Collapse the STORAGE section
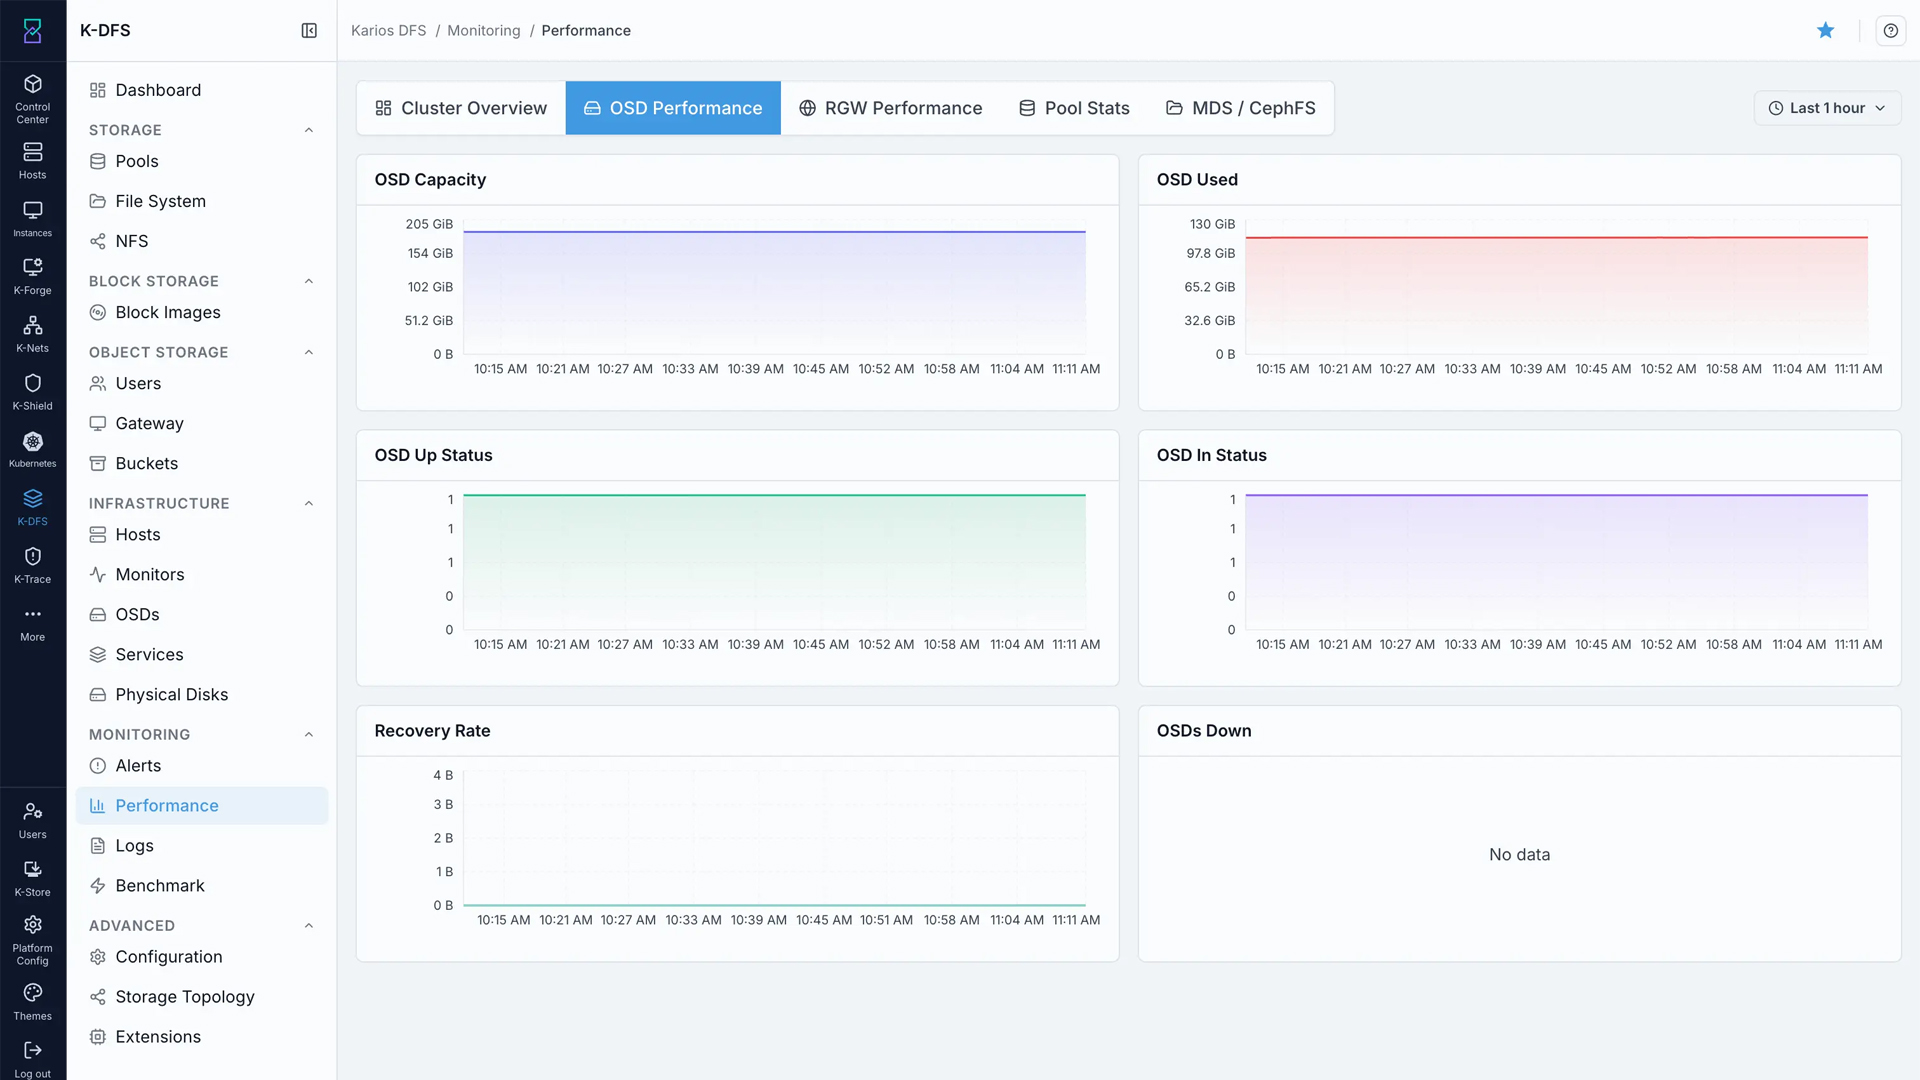The image size is (1920, 1080). coord(309,130)
